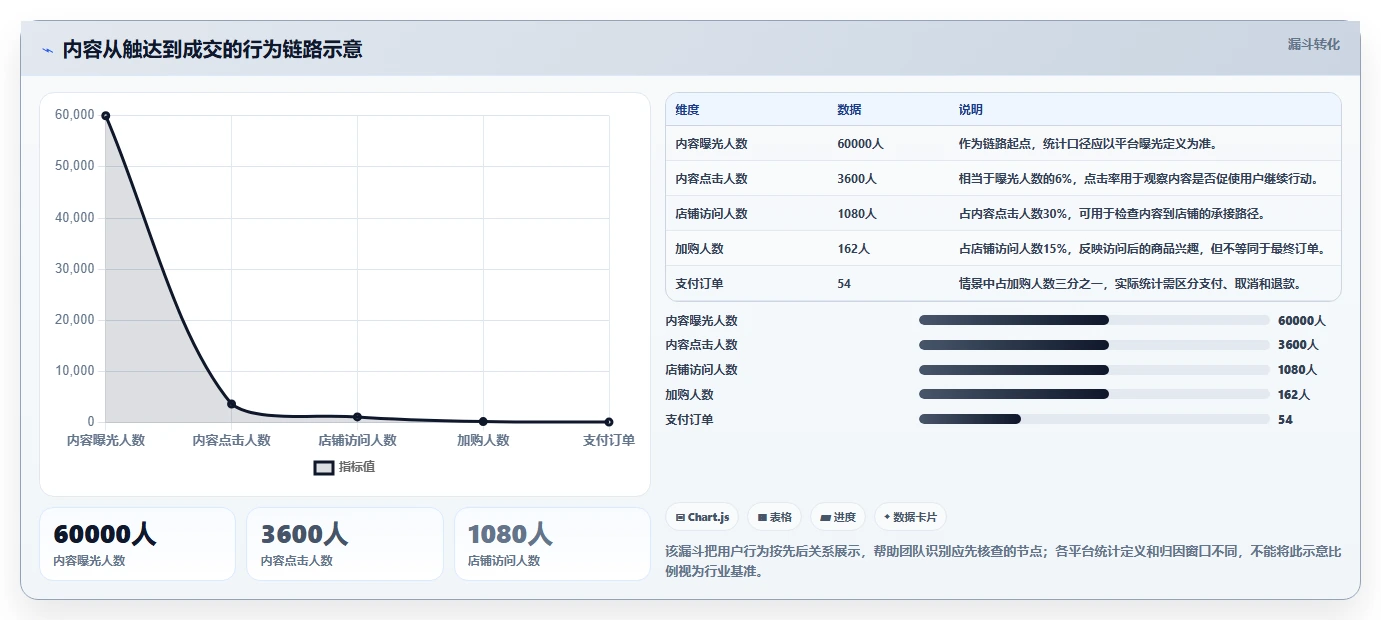The image size is (1381, 620).
Task: Click the 表格 tag icon
Action: [x=762, y=517]
